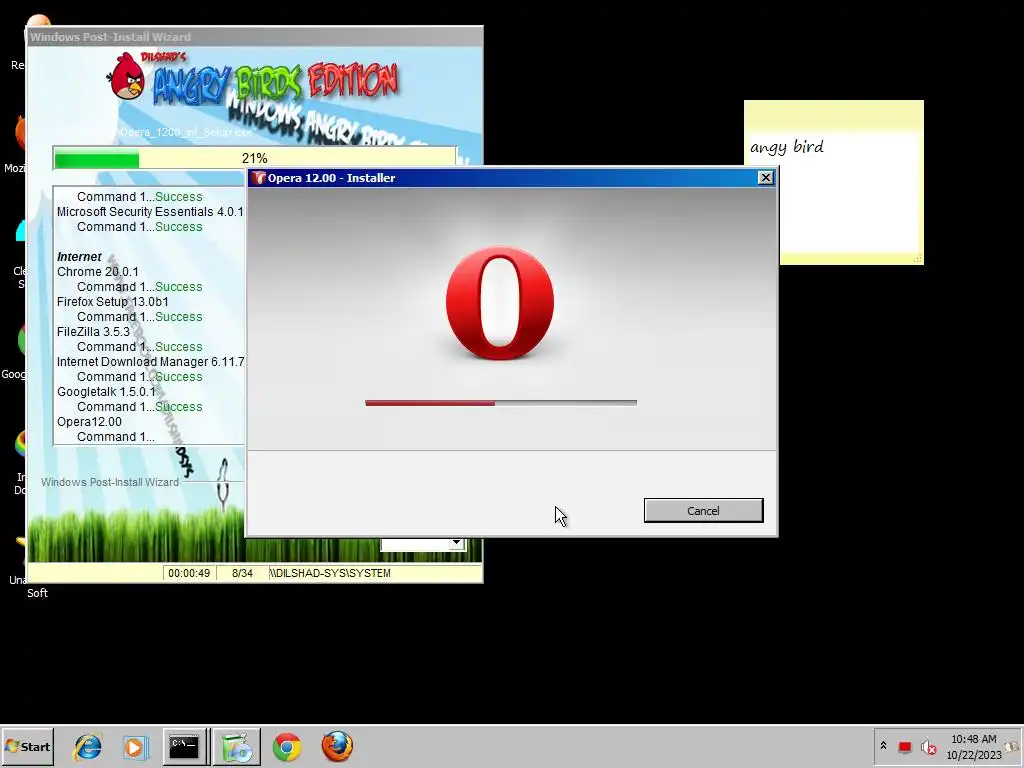Select the FileZilla 3.5.3 entry

(93, 332)
